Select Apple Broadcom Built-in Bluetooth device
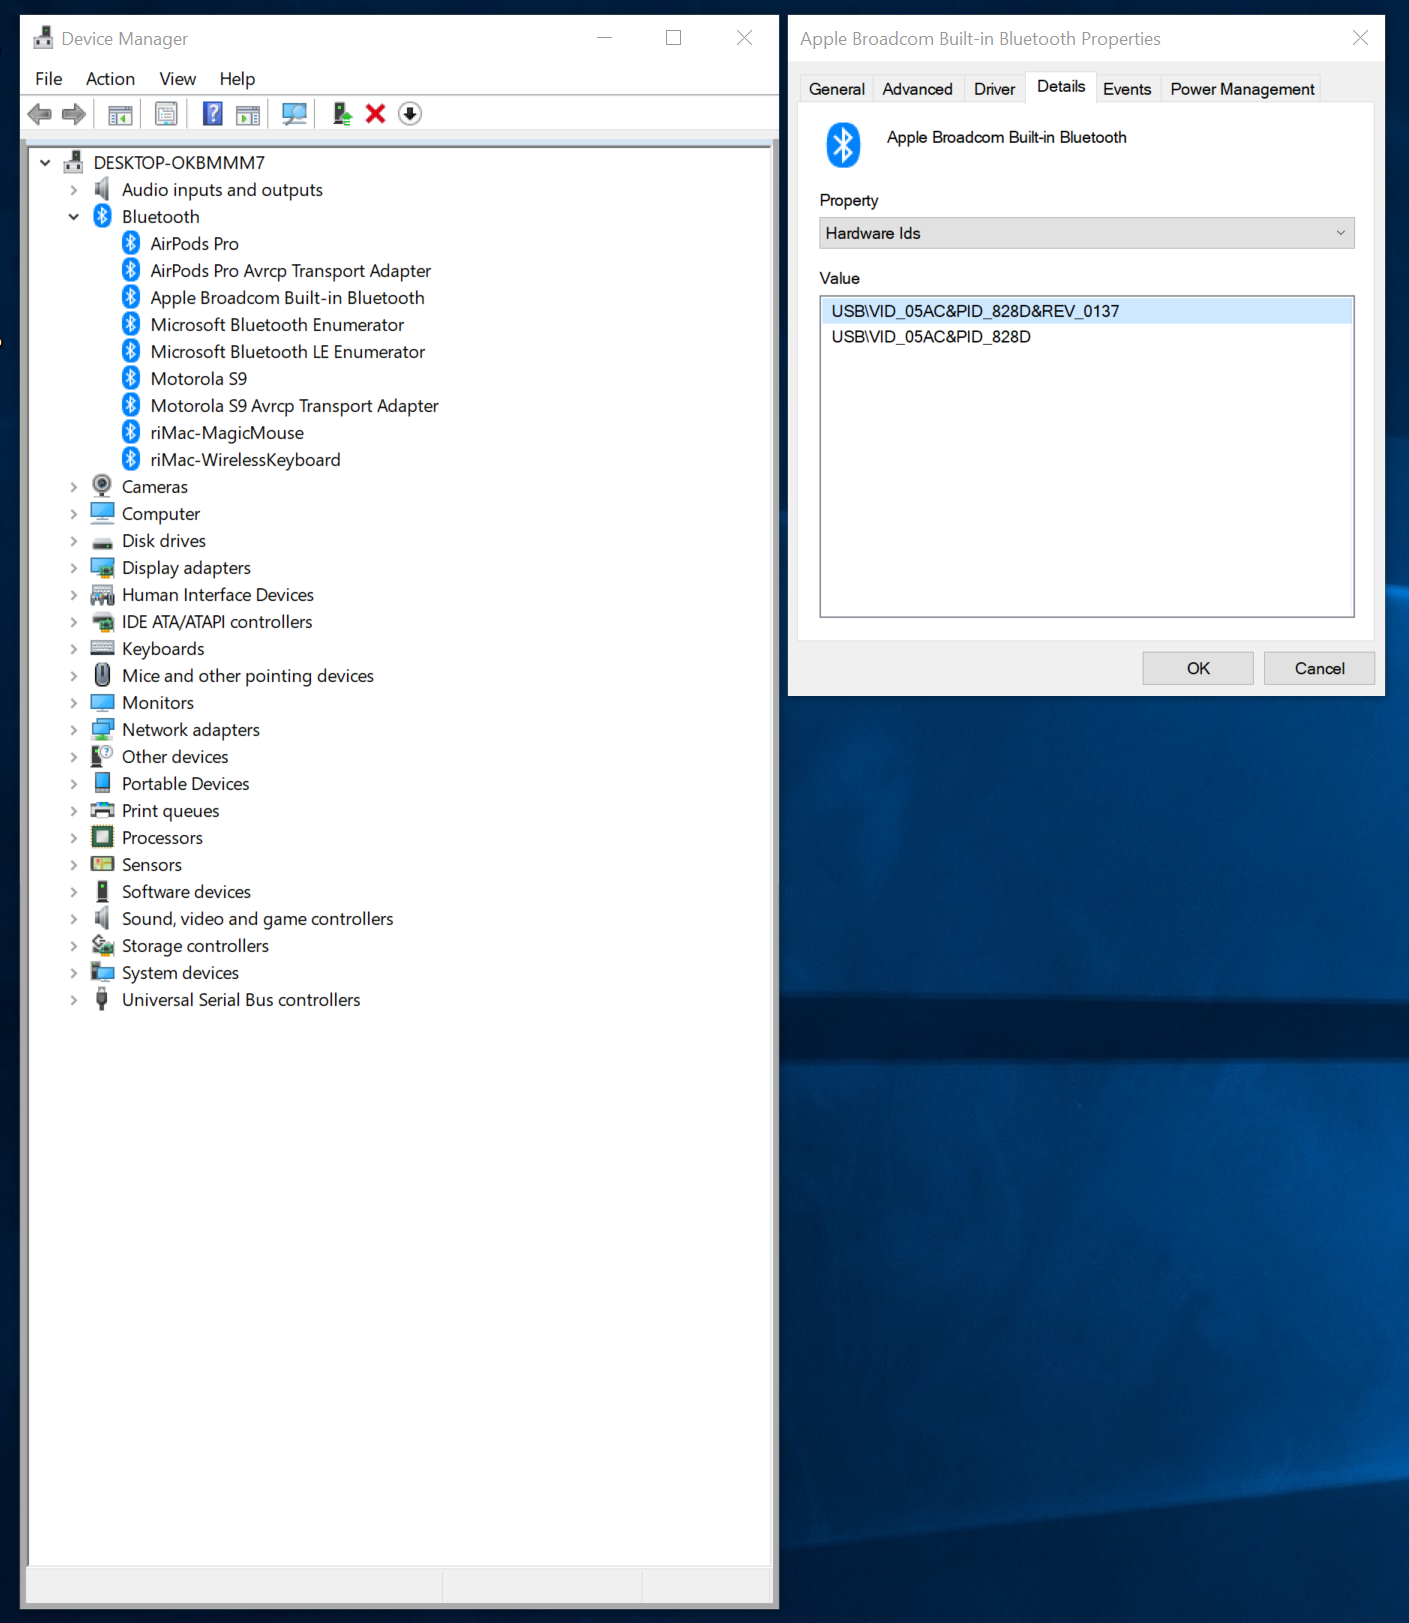 click(287, 297)
